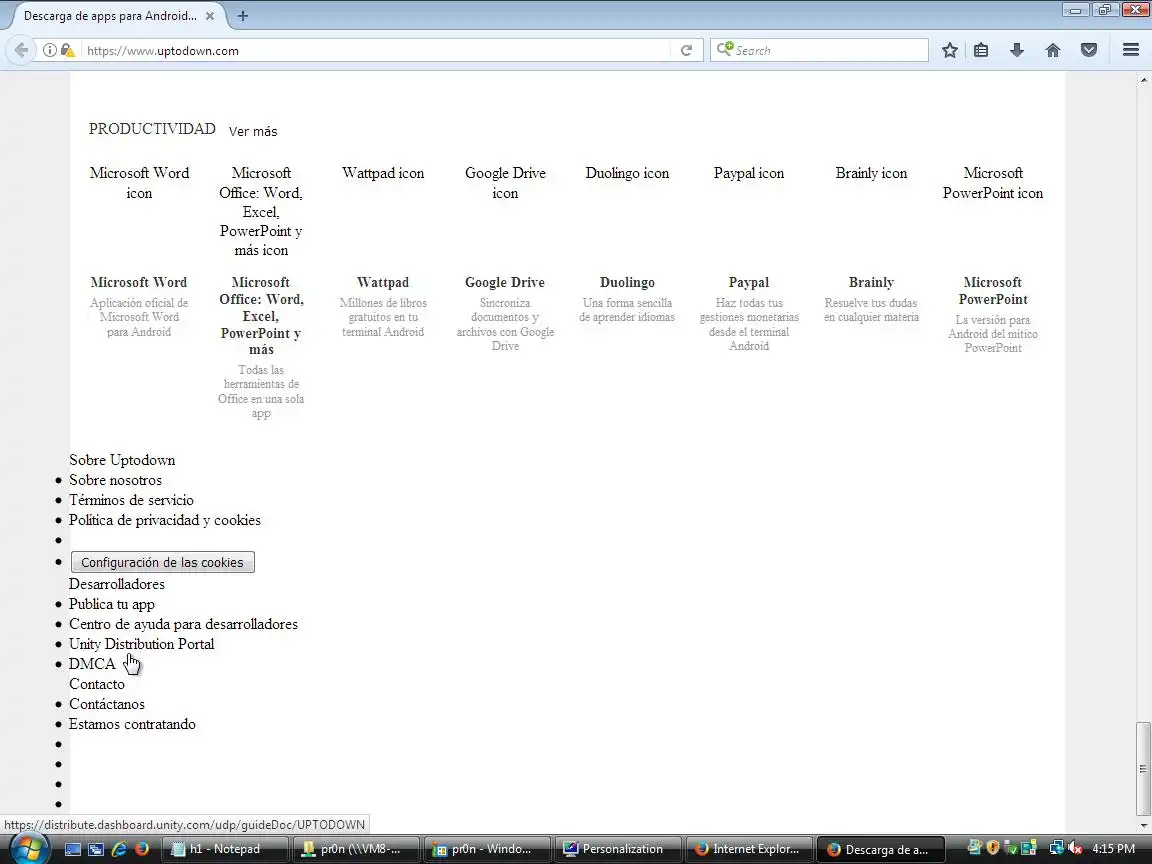
Task: Click the bold 'Paypal' app title
Action: [x=749, y=282]
